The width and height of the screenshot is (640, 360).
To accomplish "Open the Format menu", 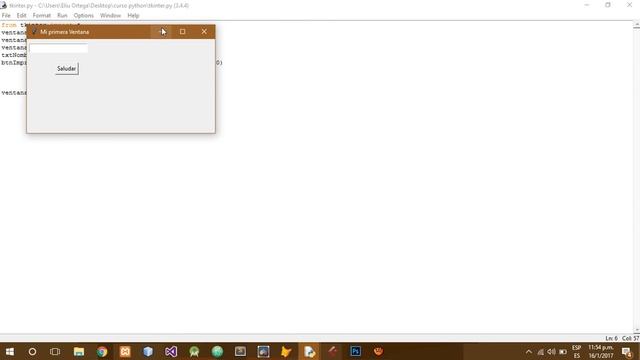I will click(42, 16).
